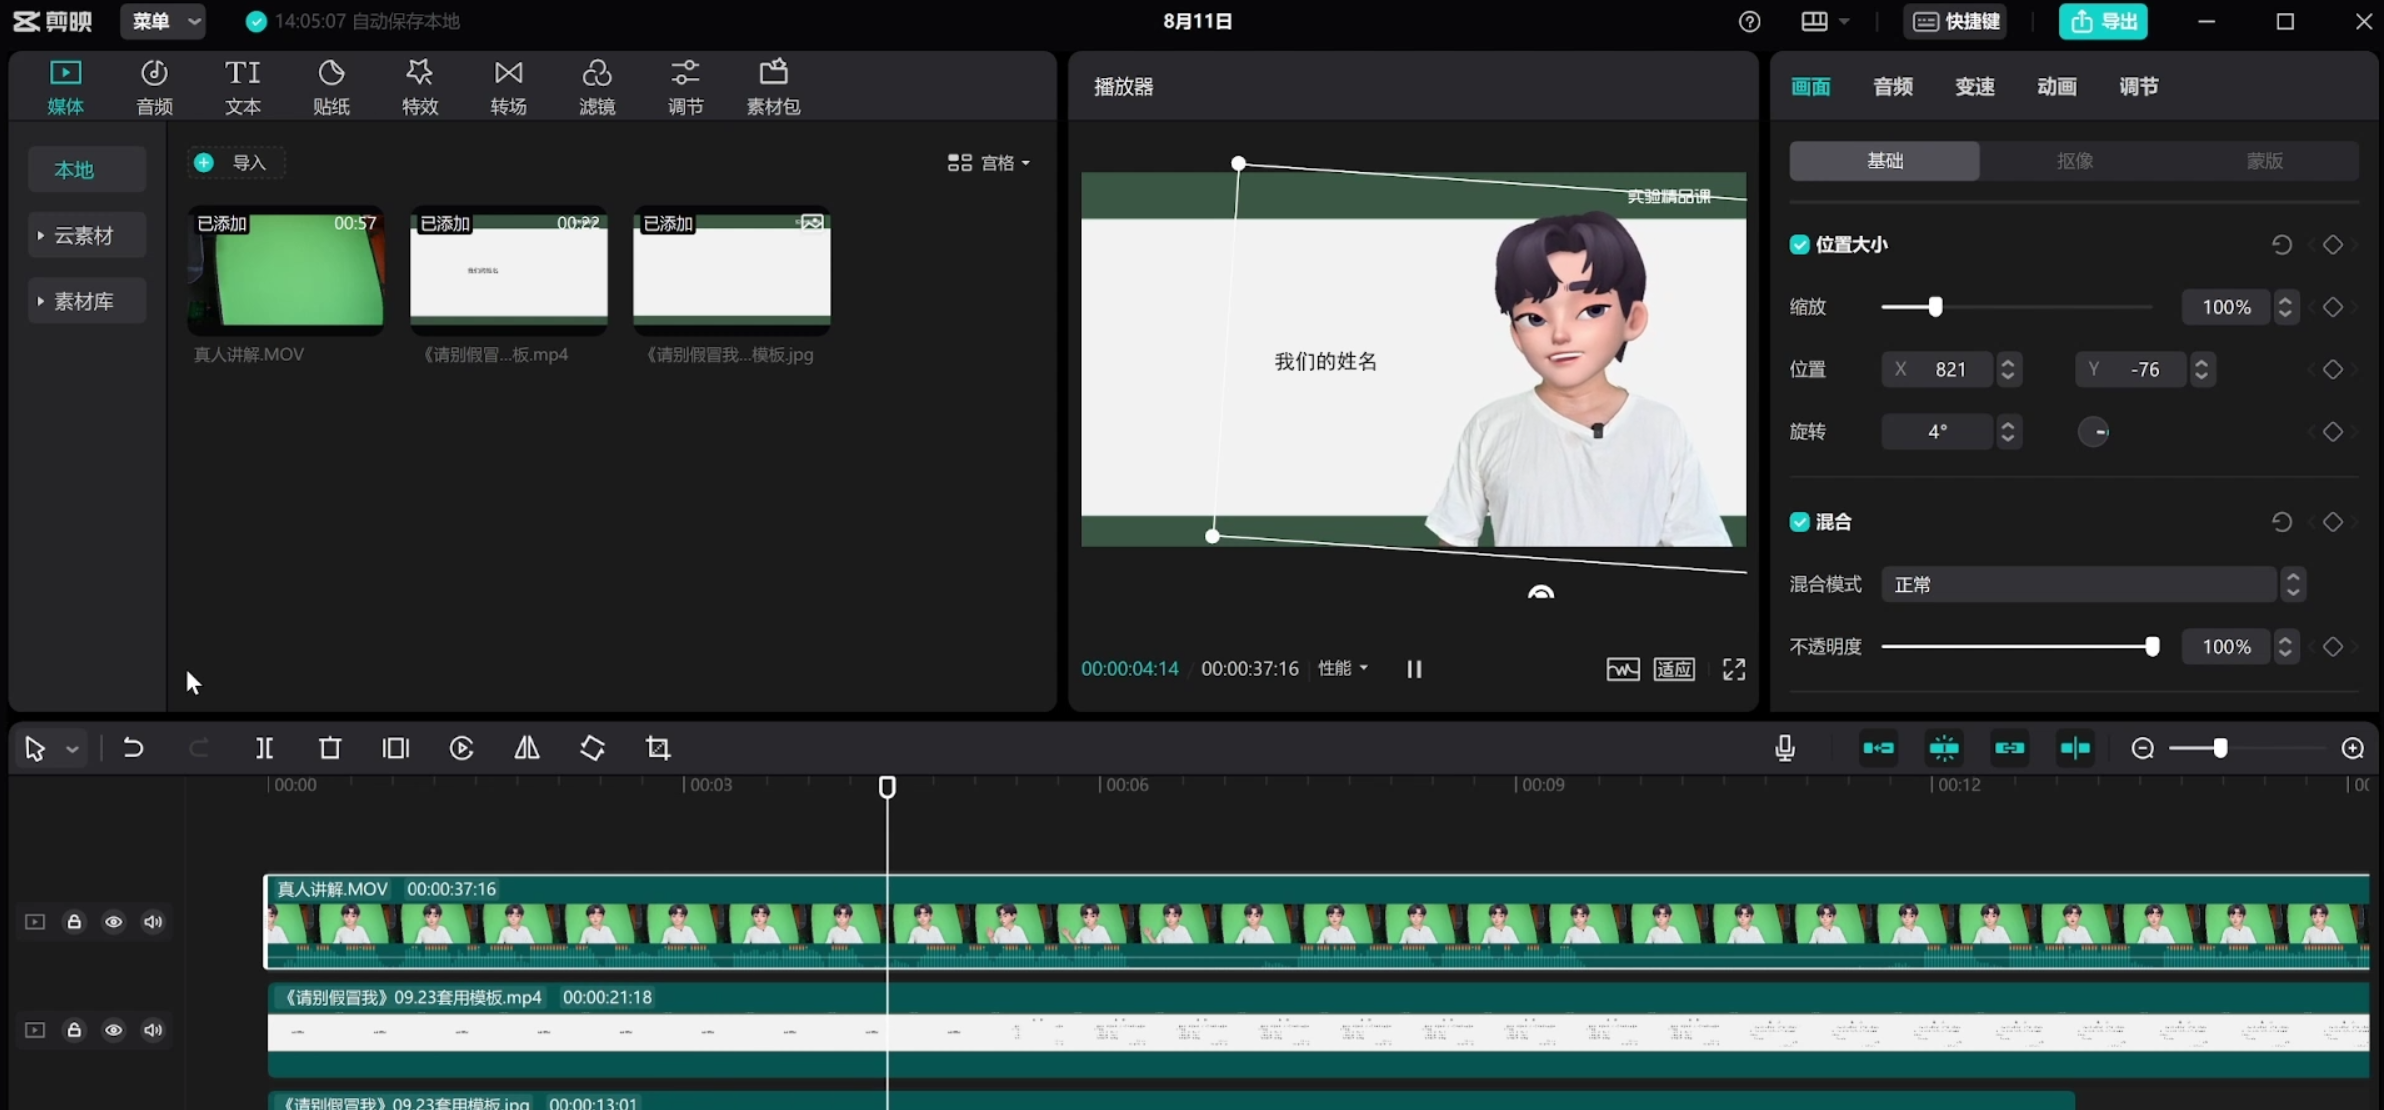Uncheck the 混合 checkbox
2384x1110 pixels.
(1799, 522)
